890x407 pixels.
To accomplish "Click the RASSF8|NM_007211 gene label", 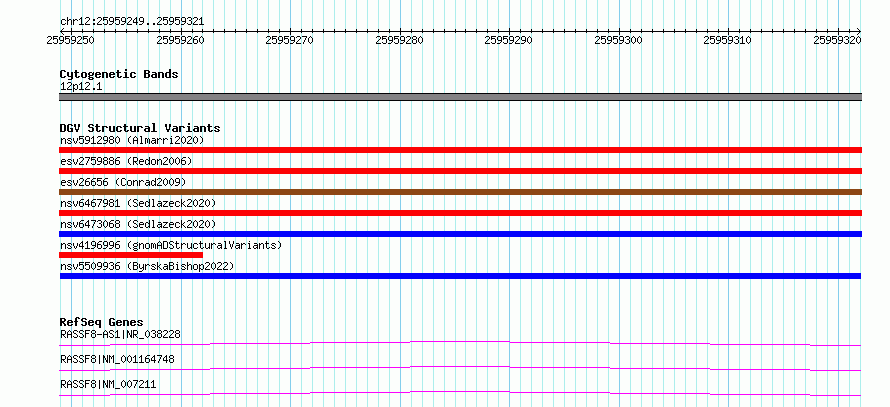I will click(108, 384).
